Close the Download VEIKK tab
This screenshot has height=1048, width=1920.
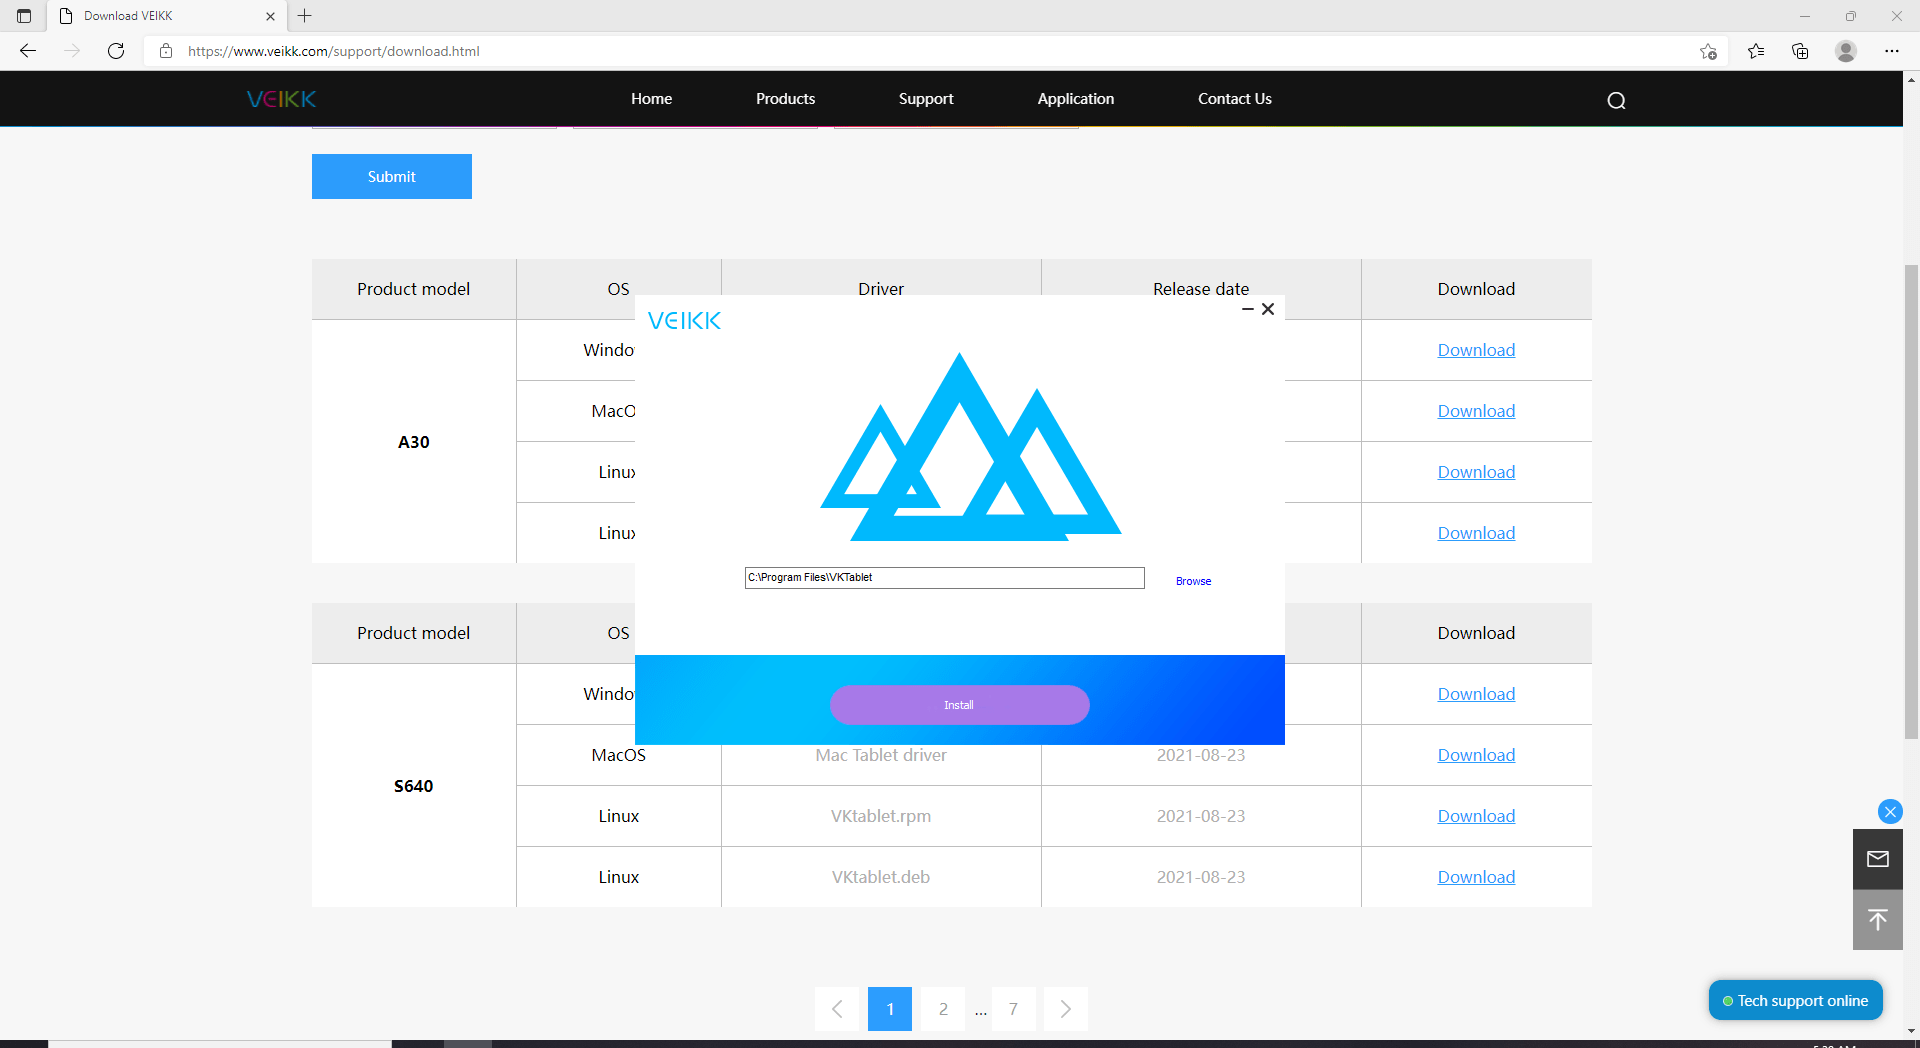pos(270,16)
